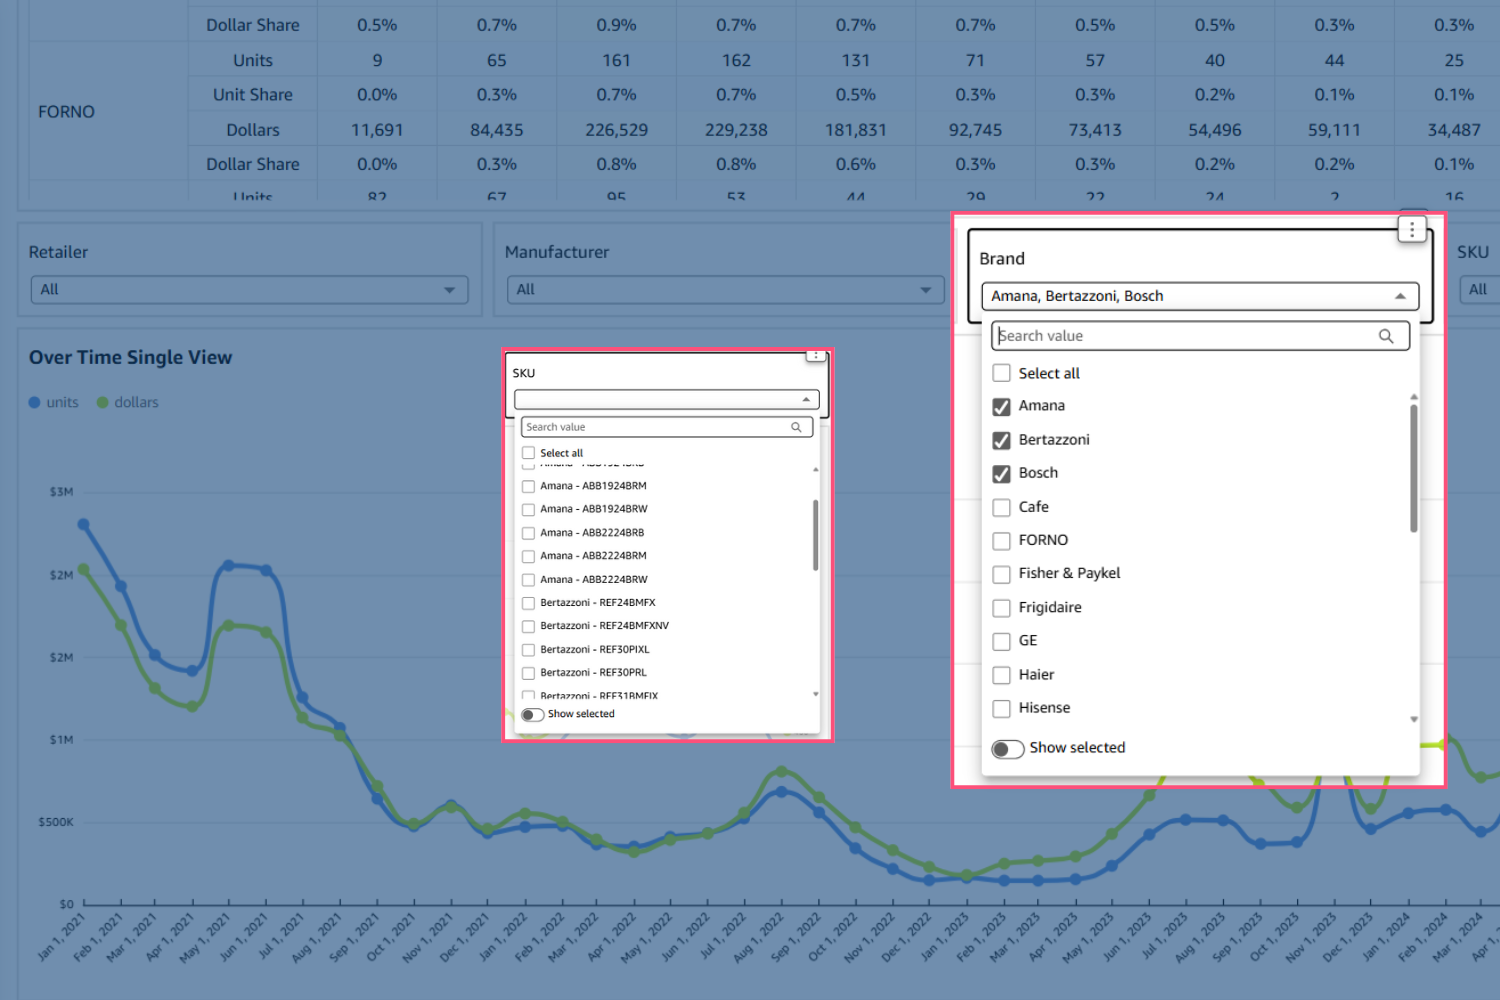The image size is (1500, 1000).
Task: Uncheck the Bosch brand checkbox
Action: 1001,474
